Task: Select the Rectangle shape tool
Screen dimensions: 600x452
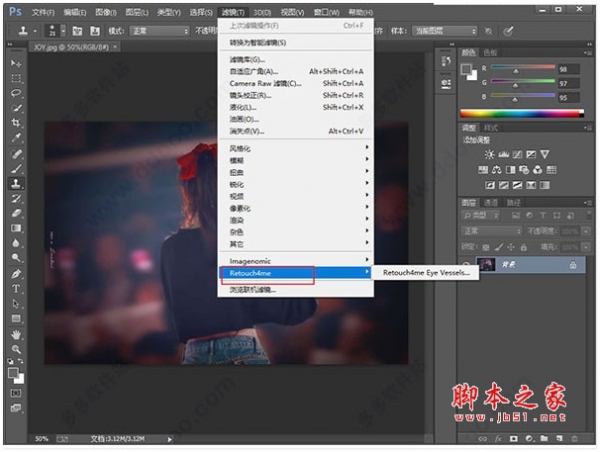Action: point(16,318)
